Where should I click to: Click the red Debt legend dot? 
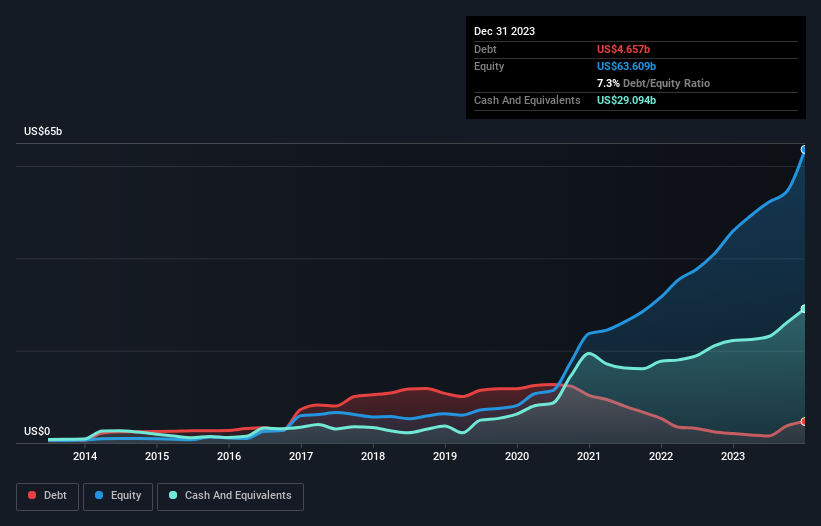tap(32, 495)
